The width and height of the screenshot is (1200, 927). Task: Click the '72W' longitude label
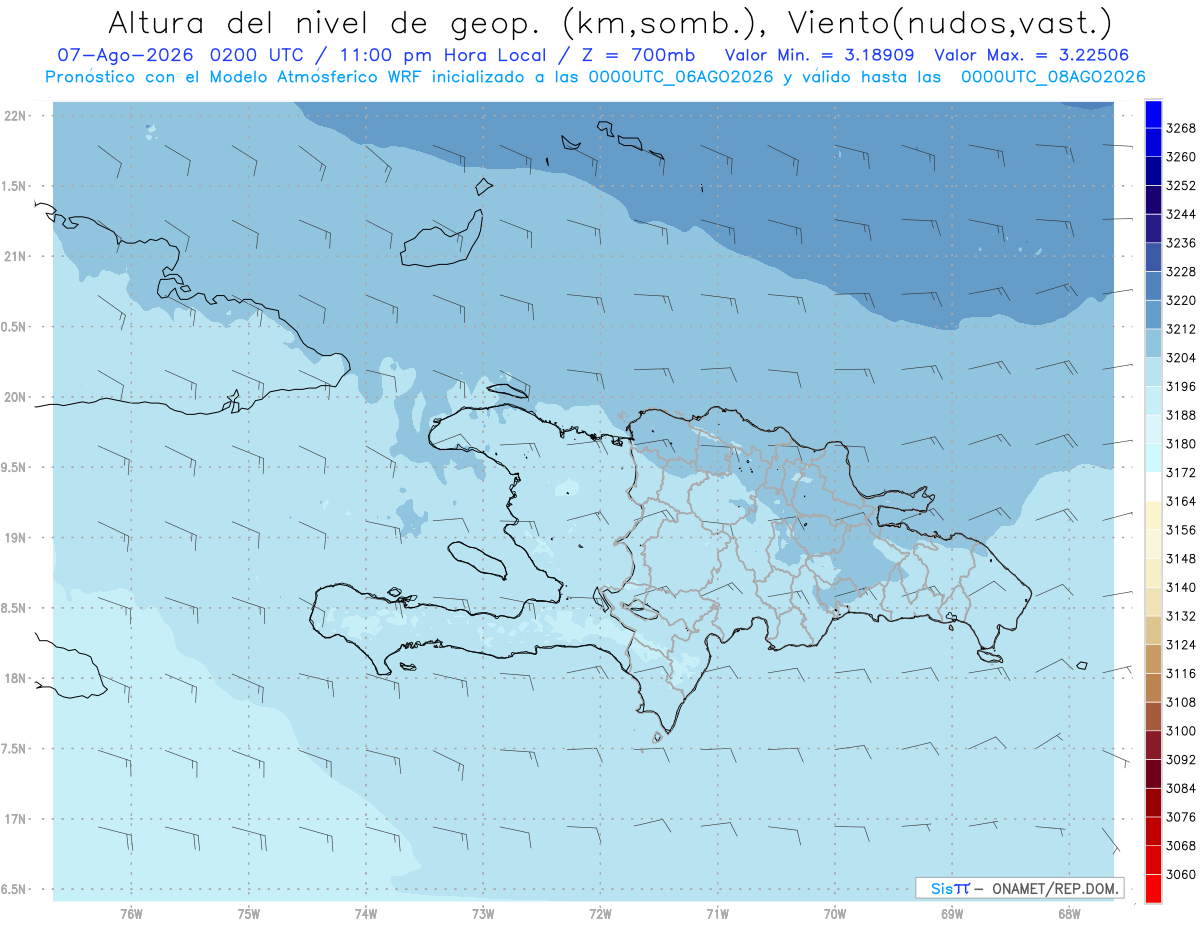pyautogui.click(x=600, y=912)
